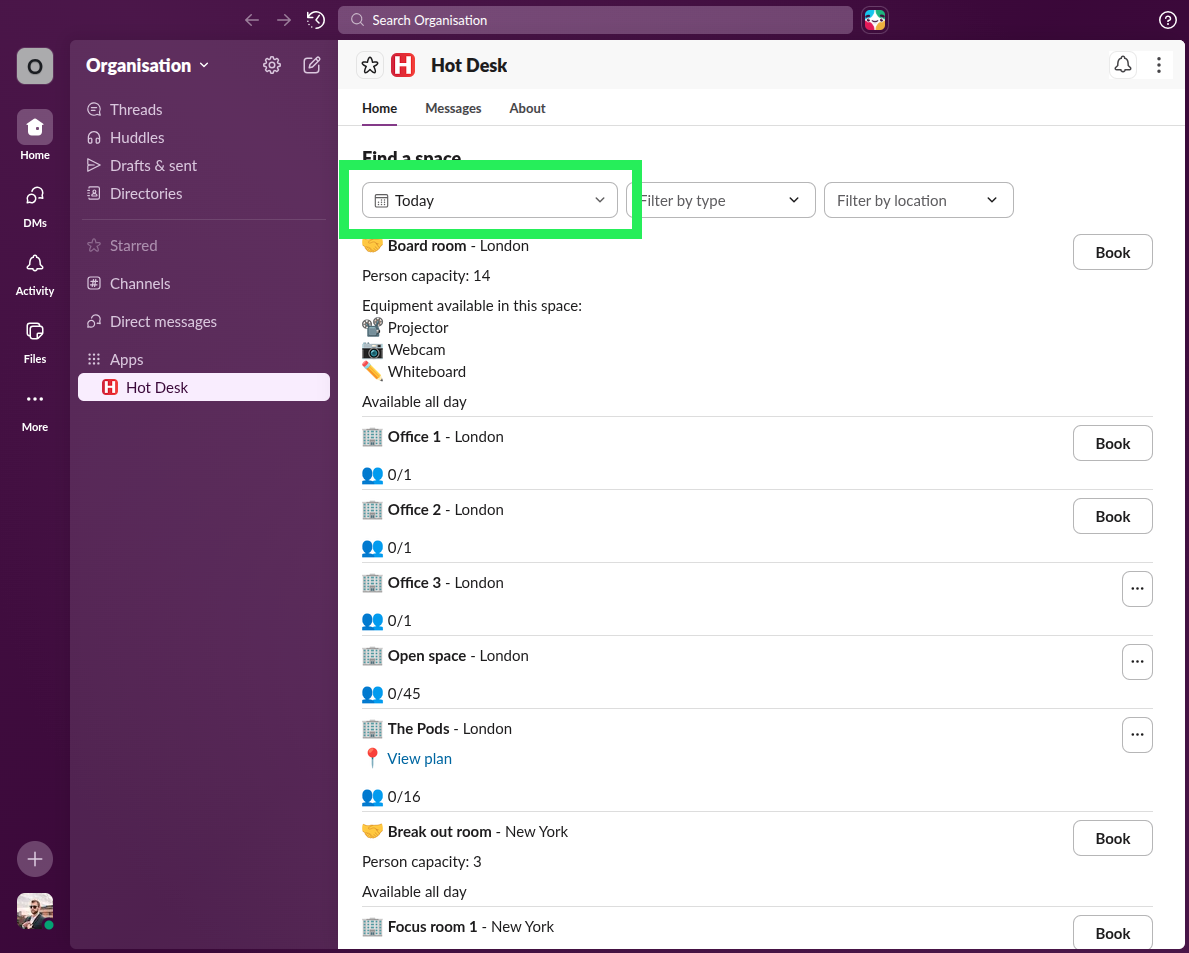Open the About tab of Hot Desk
The height and width of the screenshot is (953, 1189).
pos(527,108)
